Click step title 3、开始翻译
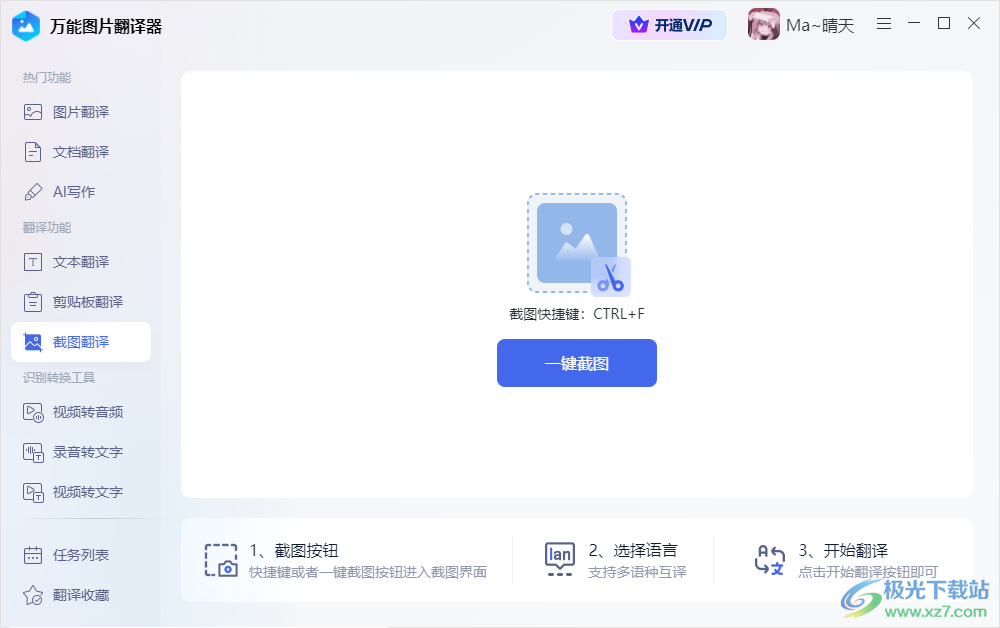1000x628 pixels. coord(843,550)
